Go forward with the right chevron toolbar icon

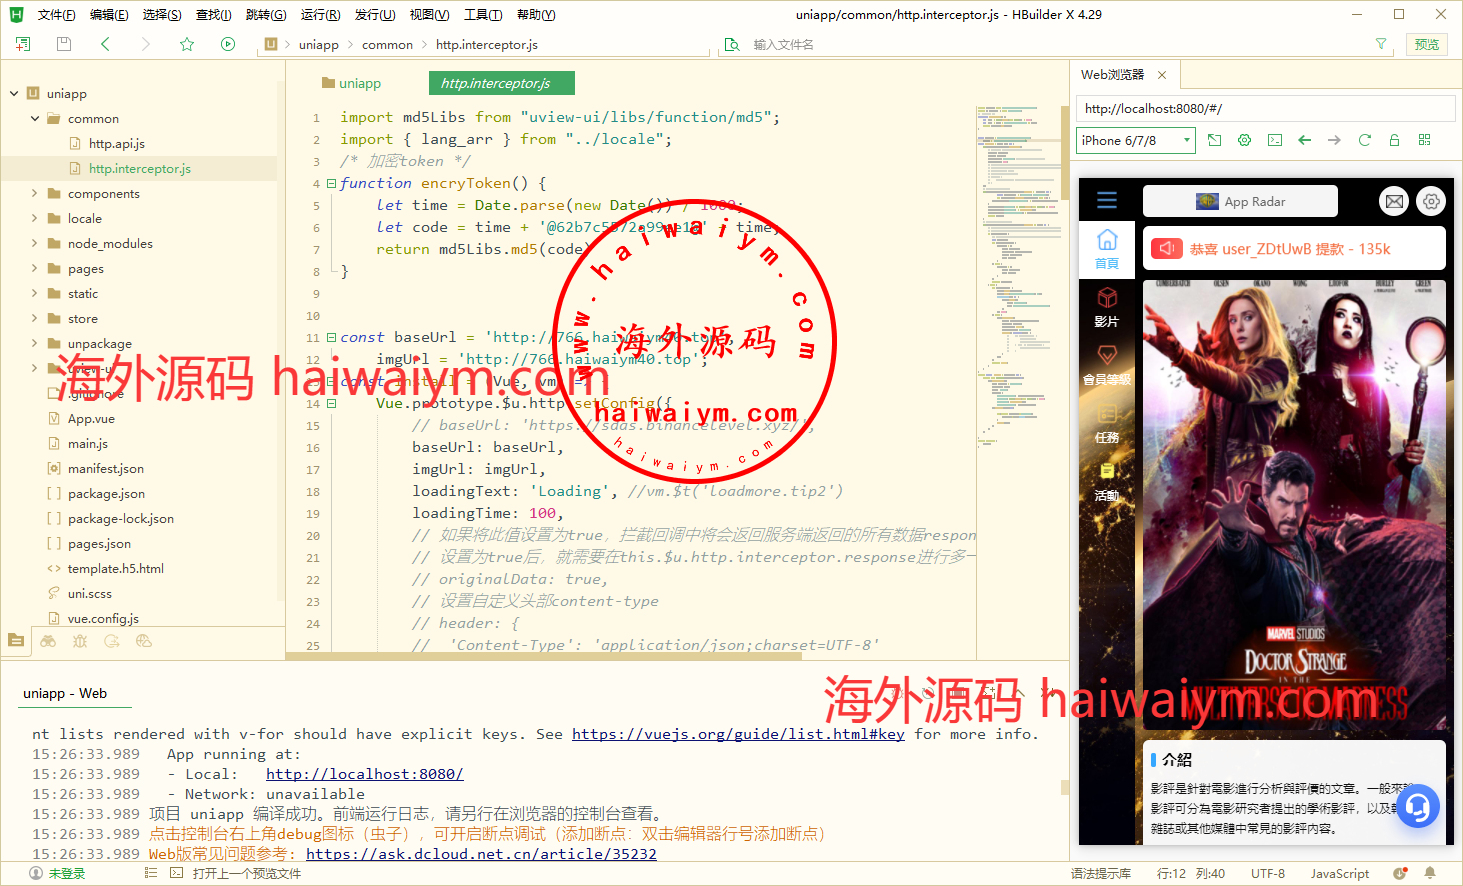tap(146, 44)
